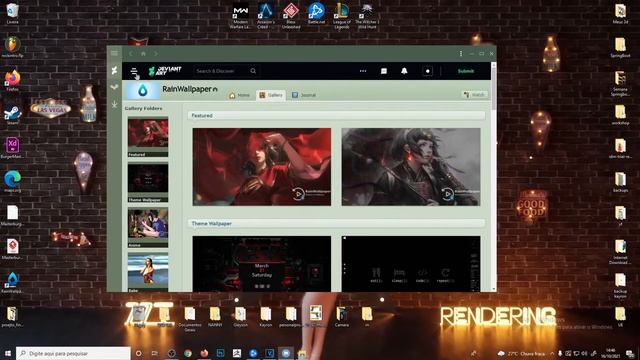
Task: Open the RainWallpaper sidebar menu icon
Action: coord(114,53)
